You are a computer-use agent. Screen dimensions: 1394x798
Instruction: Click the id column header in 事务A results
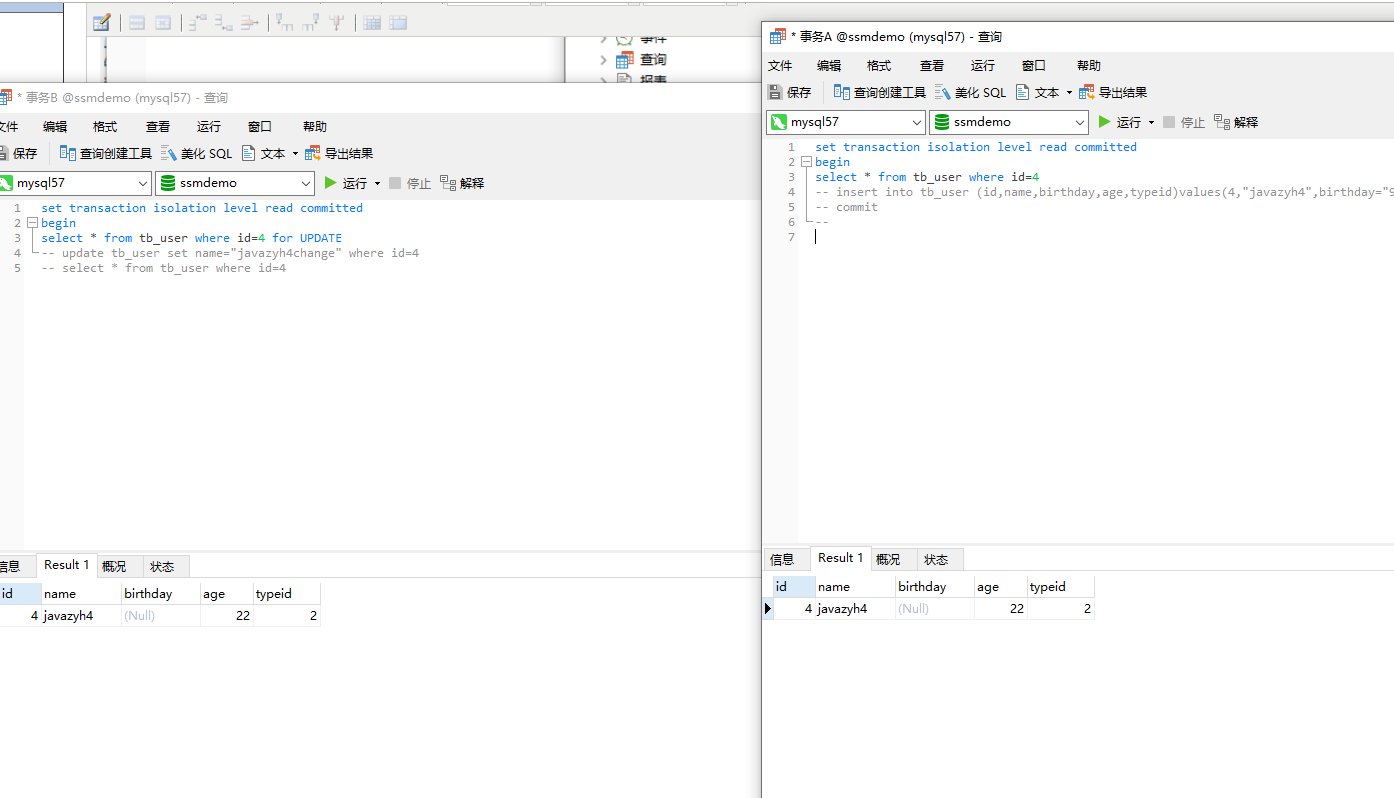pyautogui.click(x=794, y=587)
